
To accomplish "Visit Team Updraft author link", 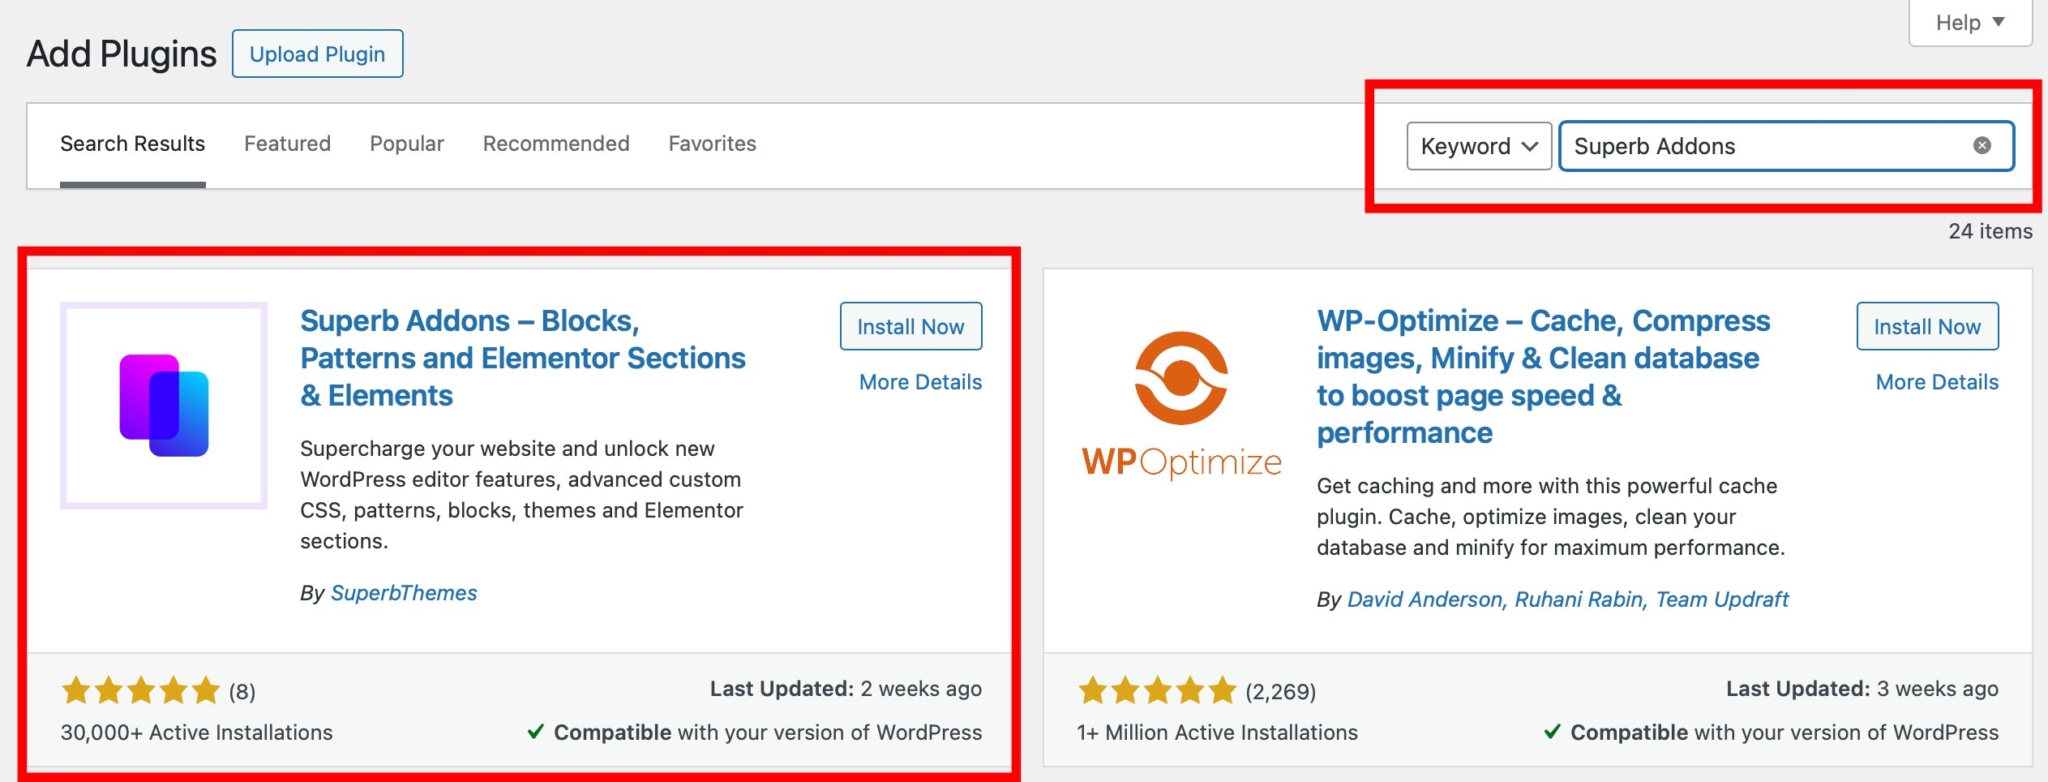I will [x=1722, y=599].
